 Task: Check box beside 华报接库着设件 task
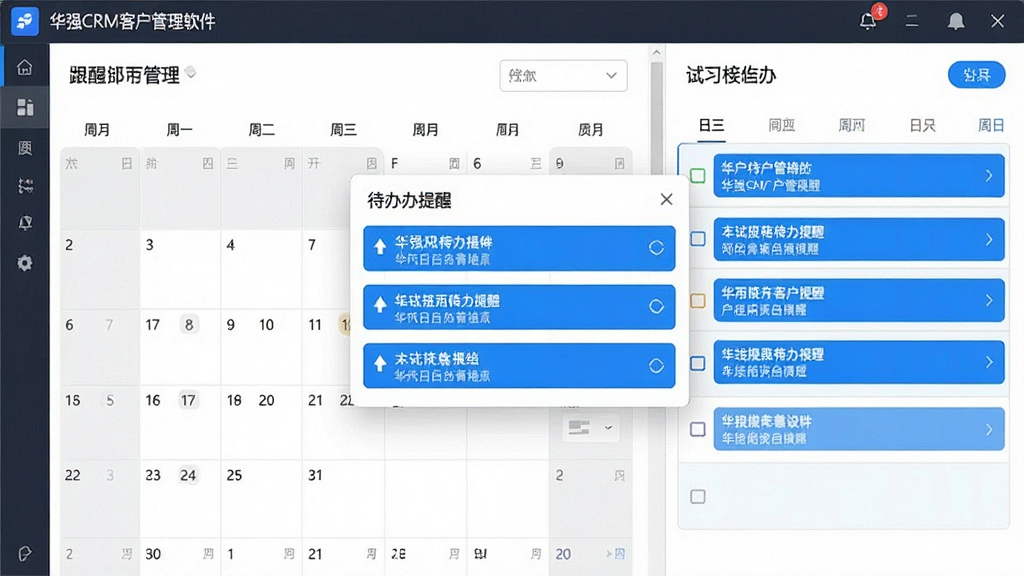click(x=697, y=429)
